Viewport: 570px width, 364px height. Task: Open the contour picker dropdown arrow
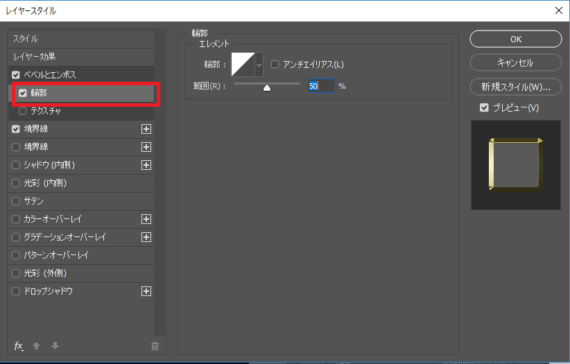[259, 65]
